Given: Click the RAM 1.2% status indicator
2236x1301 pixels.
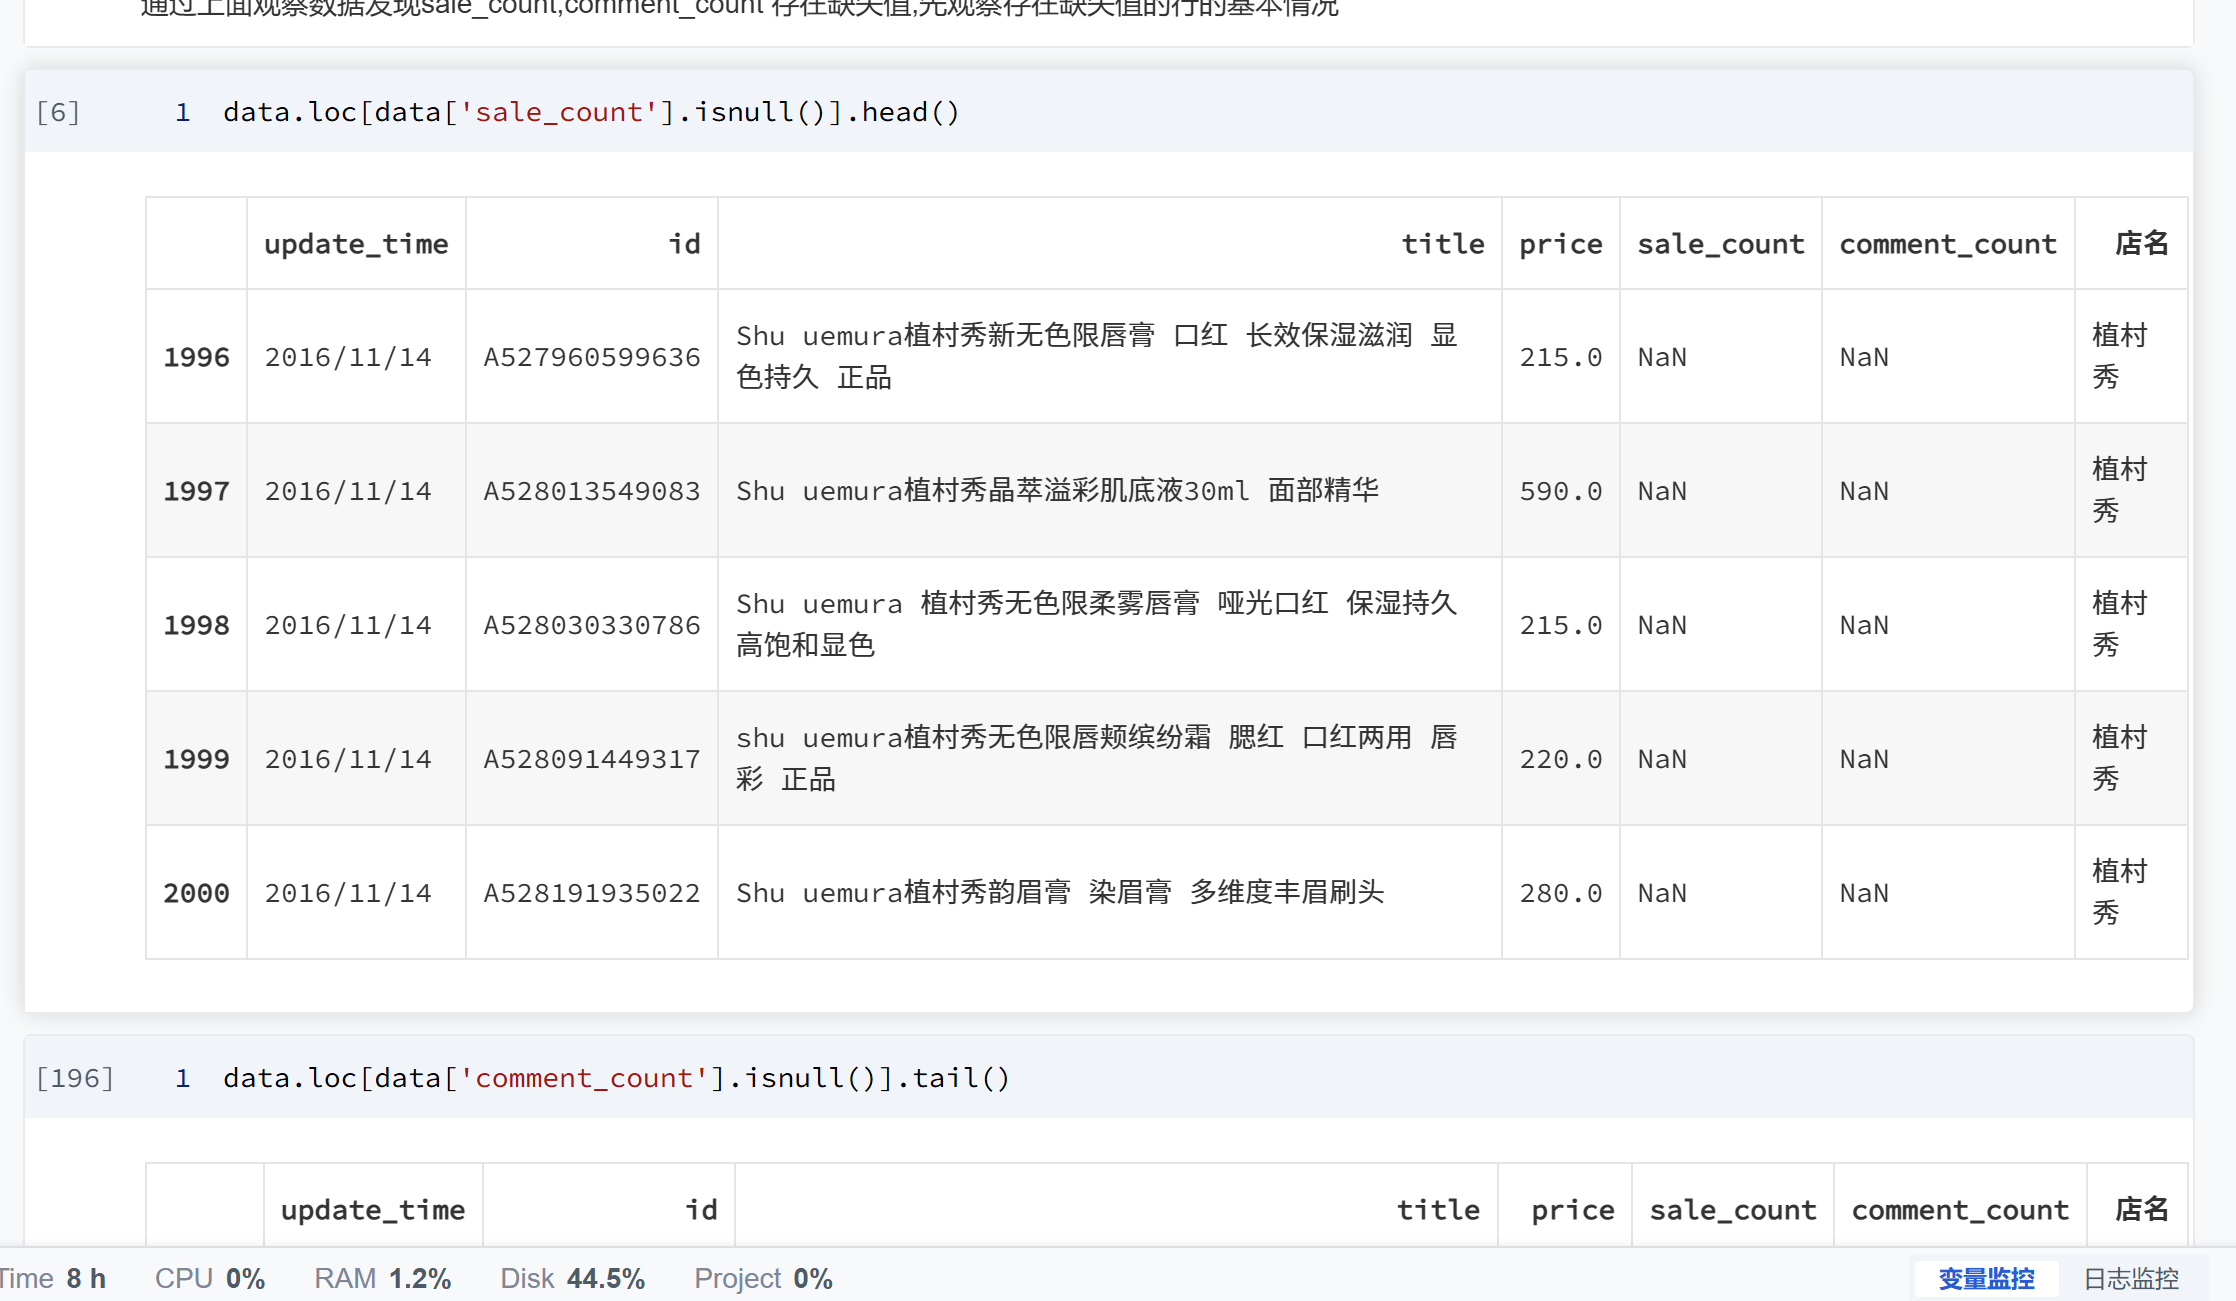Looking at the screenshot, I should (x=382, y=1278).
